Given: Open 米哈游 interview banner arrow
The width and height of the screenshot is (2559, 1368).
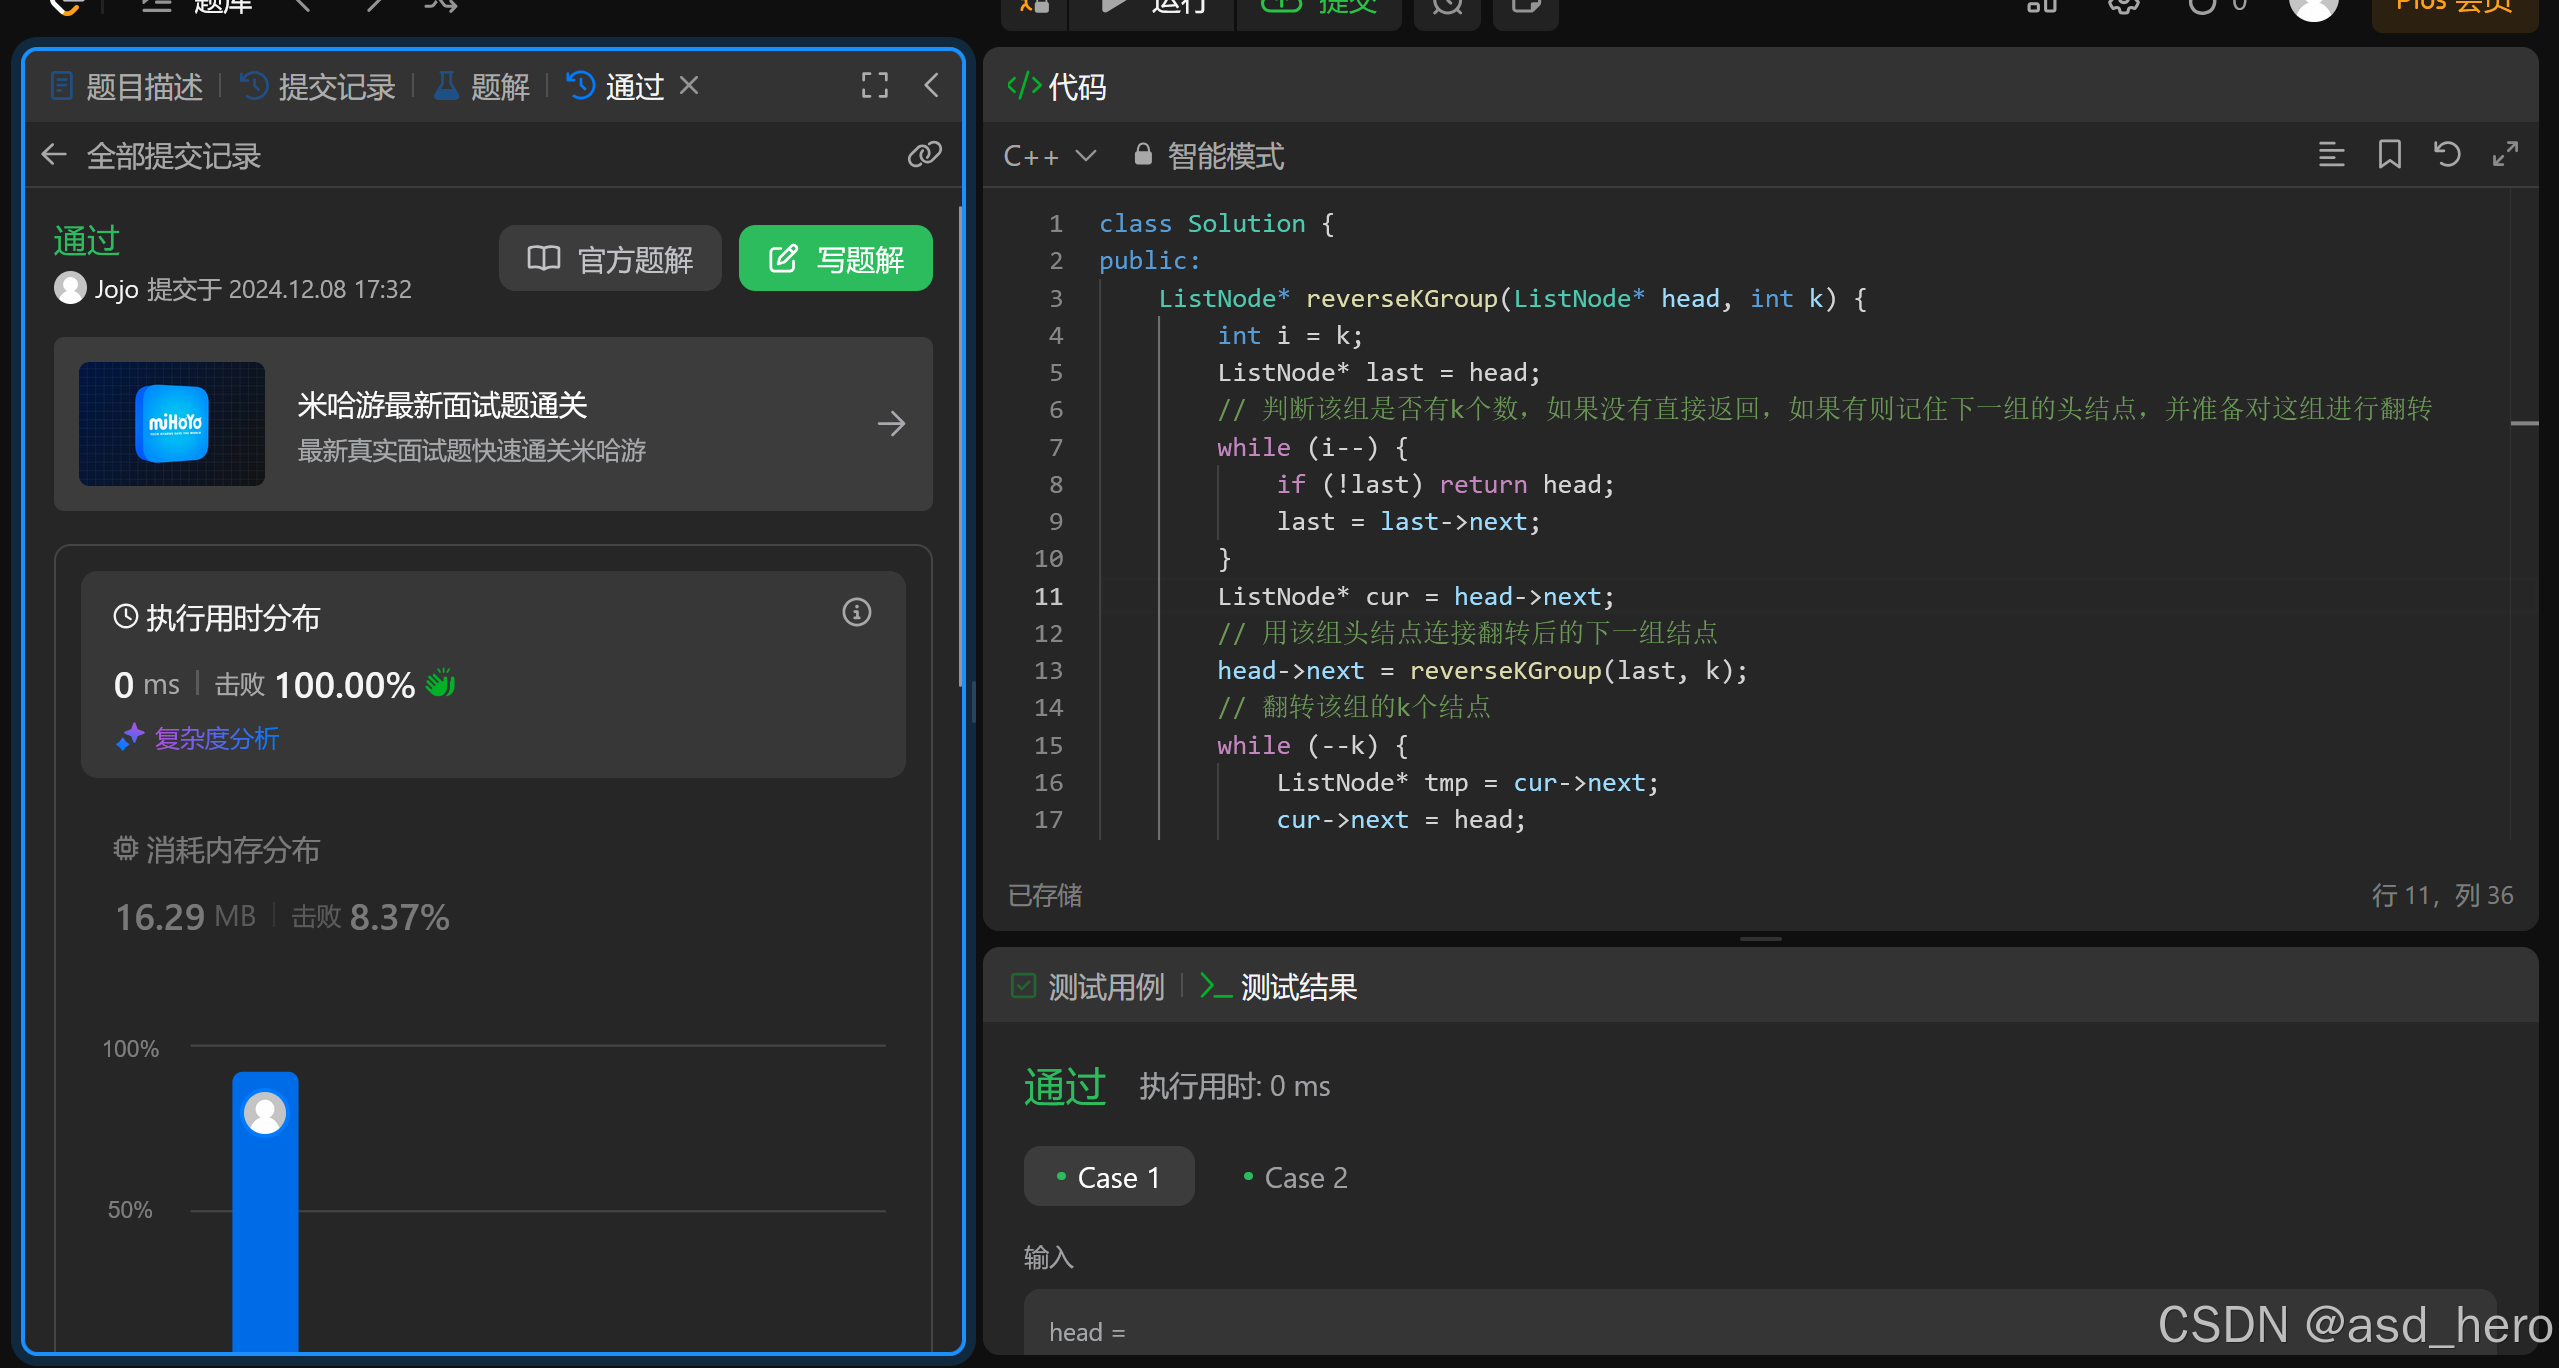Looking at the screenshot, I should coord(891,424).
